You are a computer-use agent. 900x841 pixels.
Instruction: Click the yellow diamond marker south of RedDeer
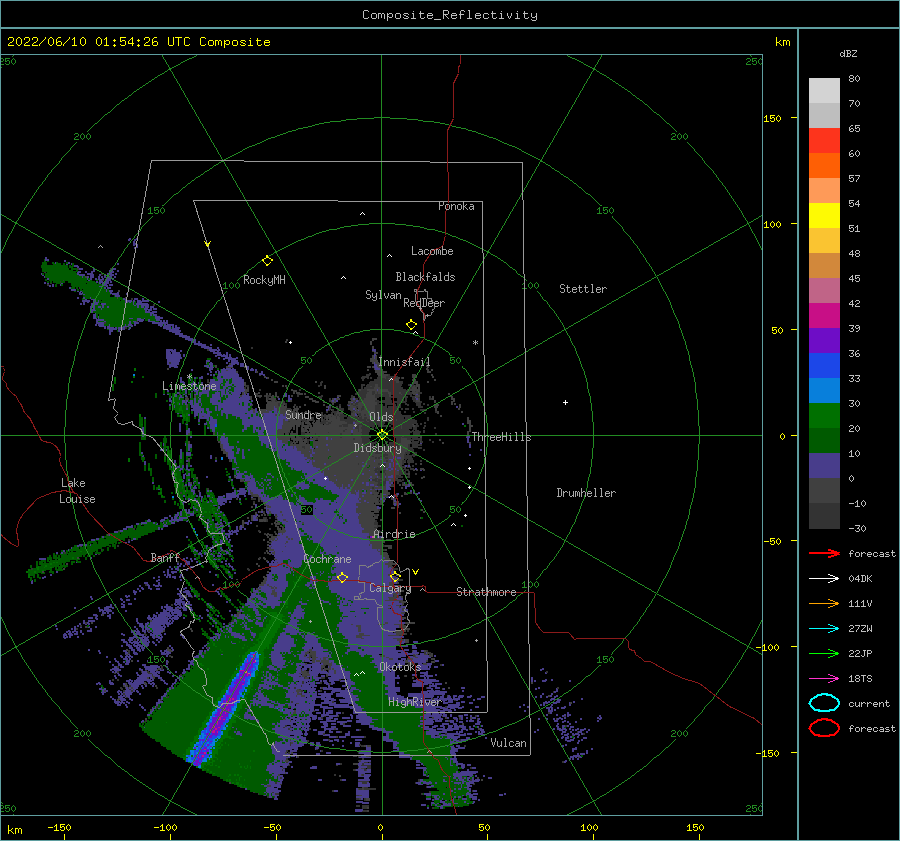pyautogui.click(x=411, y=325)
